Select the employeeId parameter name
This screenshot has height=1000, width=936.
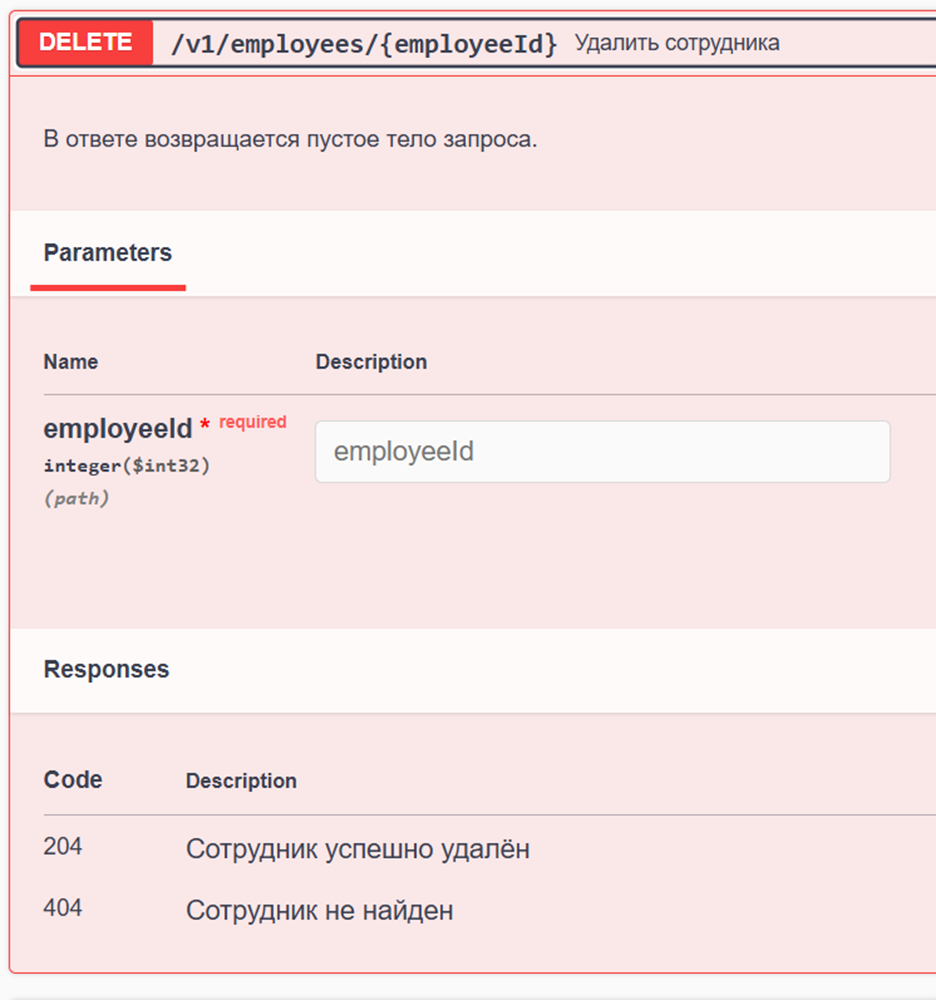pyautogui.click(x=116, y=428)
